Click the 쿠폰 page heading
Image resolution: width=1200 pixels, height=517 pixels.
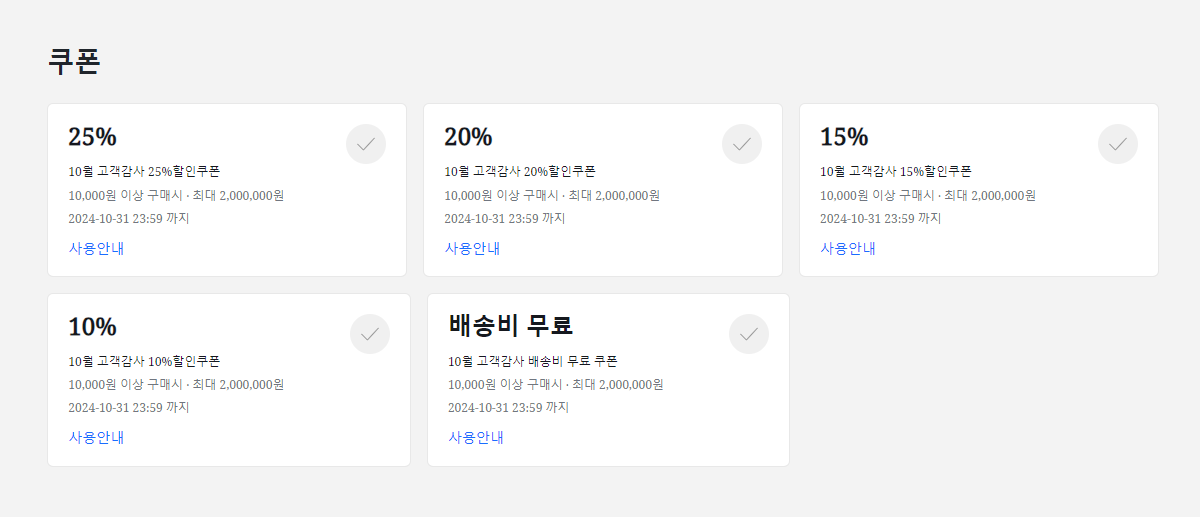pos(74,61)
